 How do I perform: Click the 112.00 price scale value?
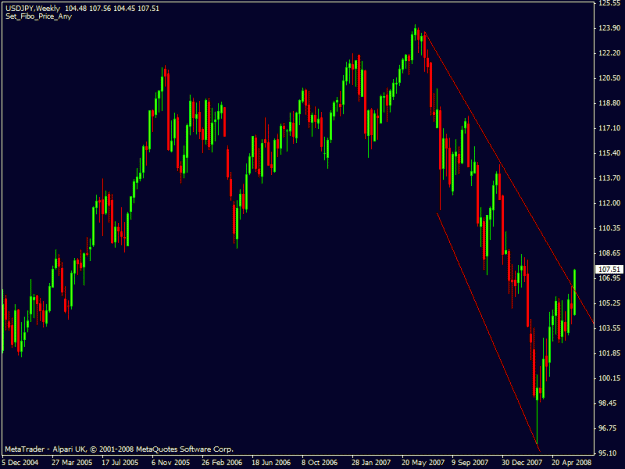coord(609,203)
